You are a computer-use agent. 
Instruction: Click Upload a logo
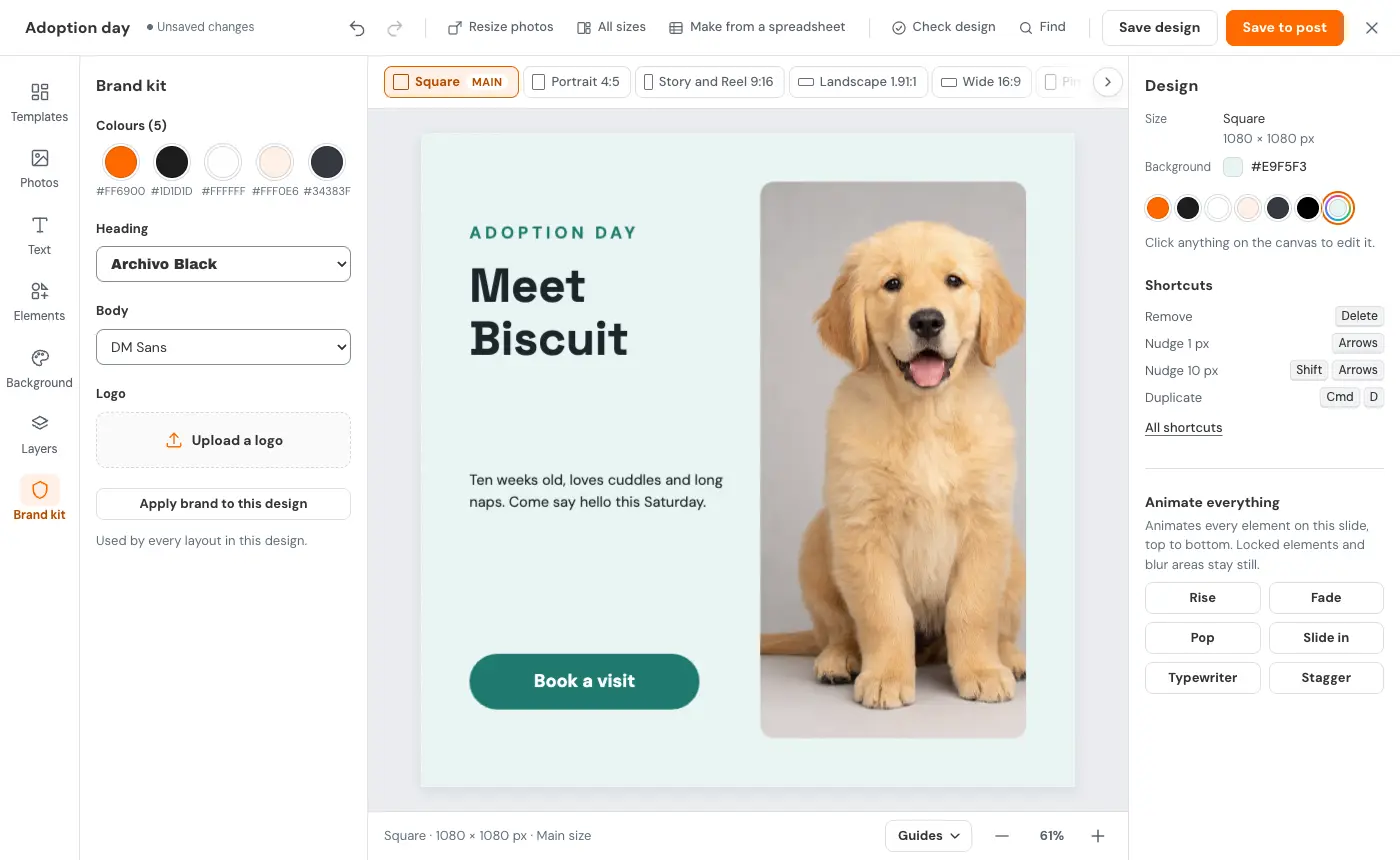click(x=223, y=440)
